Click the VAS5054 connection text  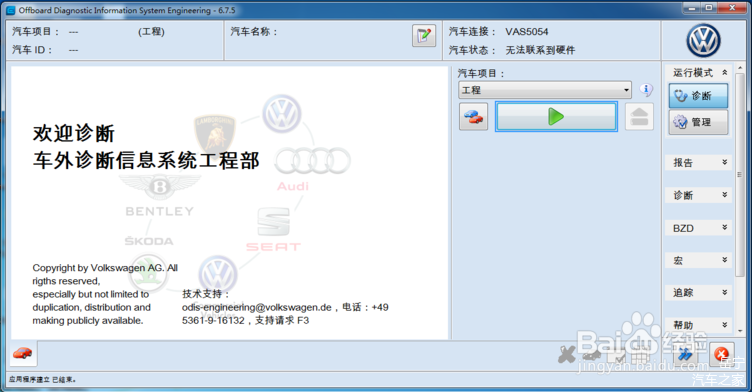point(527,32)
